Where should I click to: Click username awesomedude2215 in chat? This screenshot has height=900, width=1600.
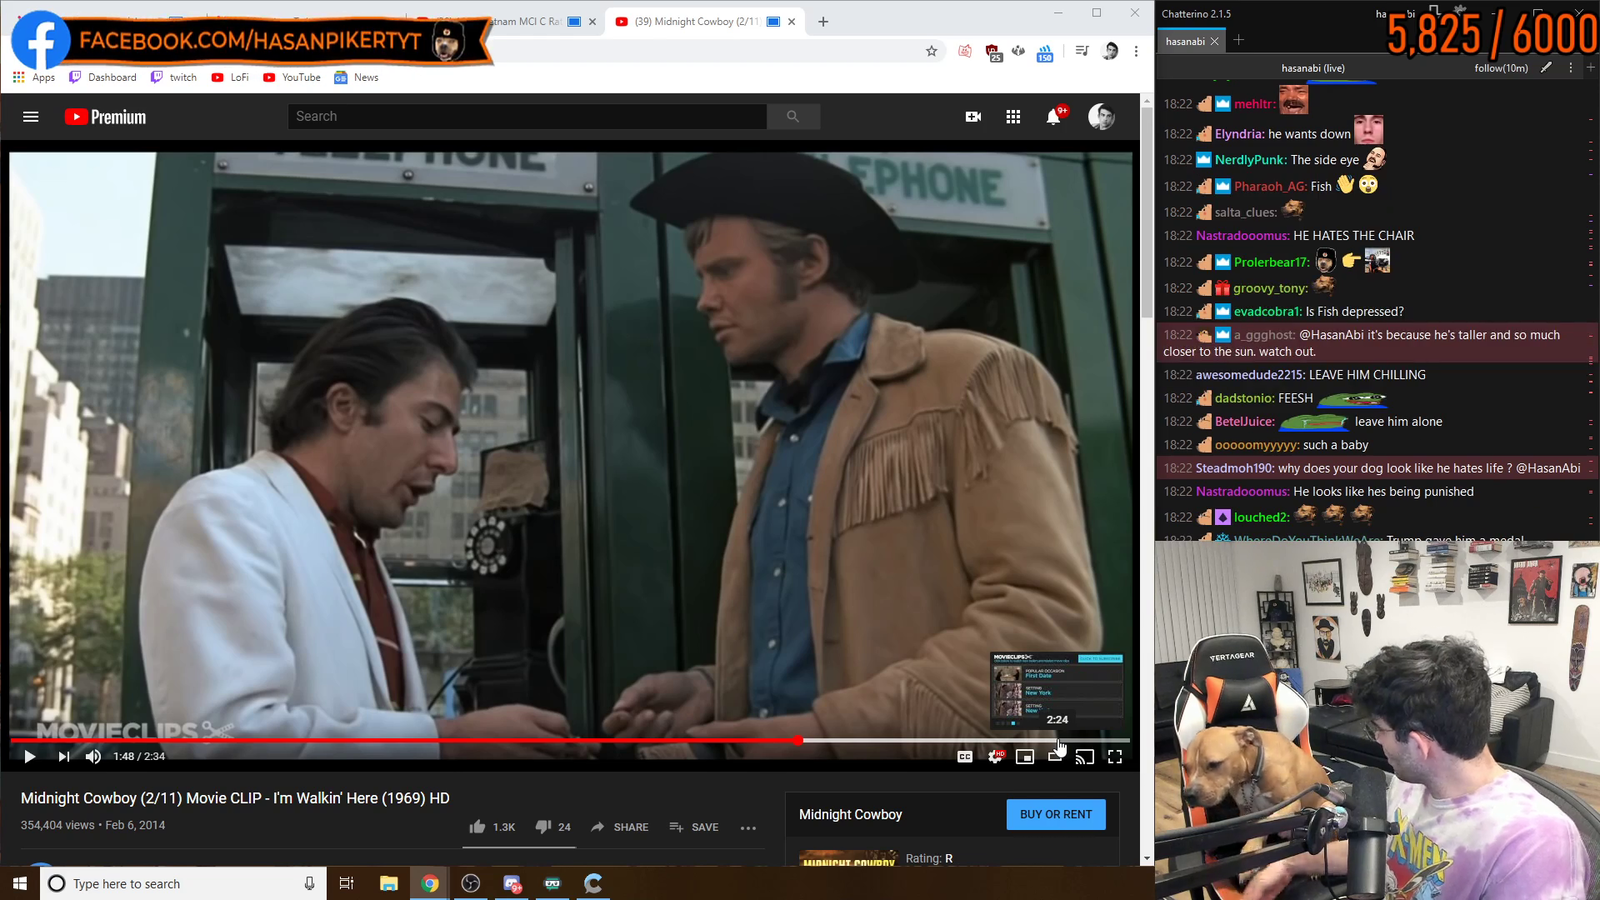(x=1249, y=375)
